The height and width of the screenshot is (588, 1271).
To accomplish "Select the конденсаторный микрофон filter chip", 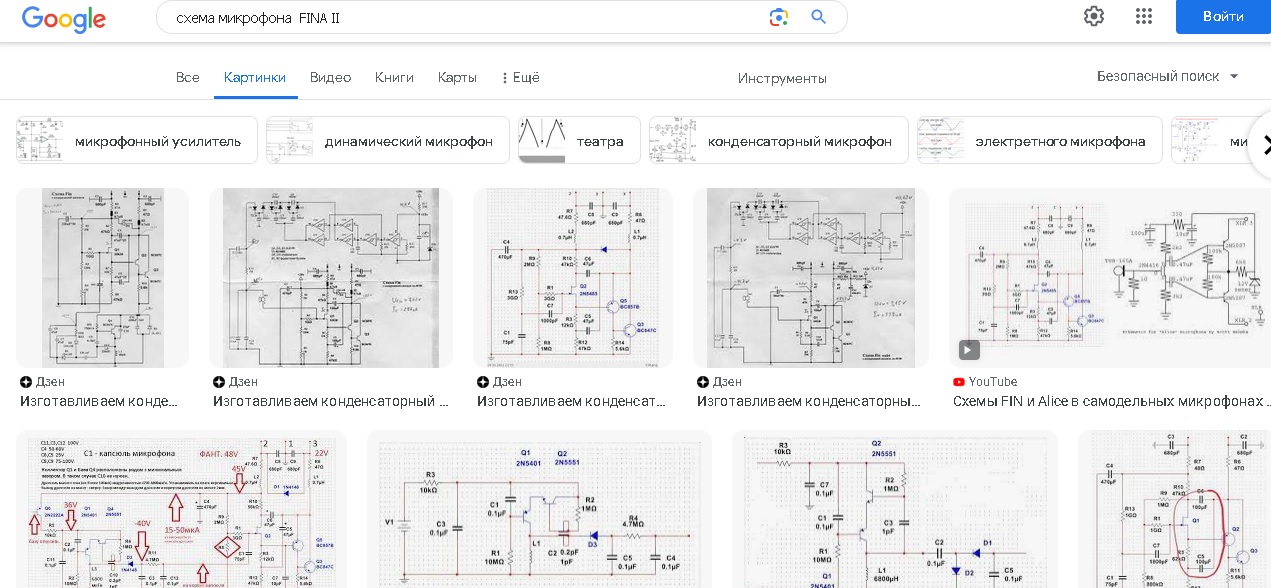I will pyautogui.click(x=778, y=141).
